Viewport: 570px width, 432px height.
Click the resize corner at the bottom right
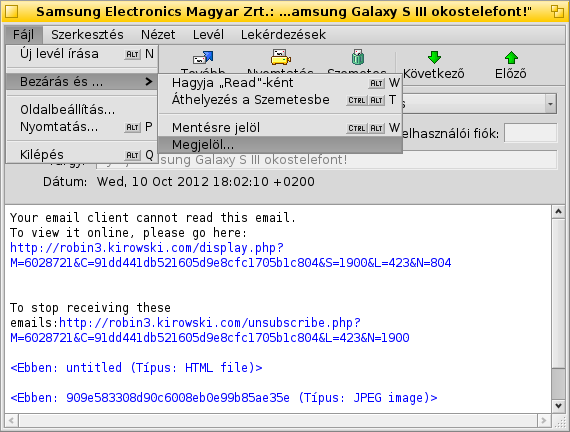[x=558, y=421]
